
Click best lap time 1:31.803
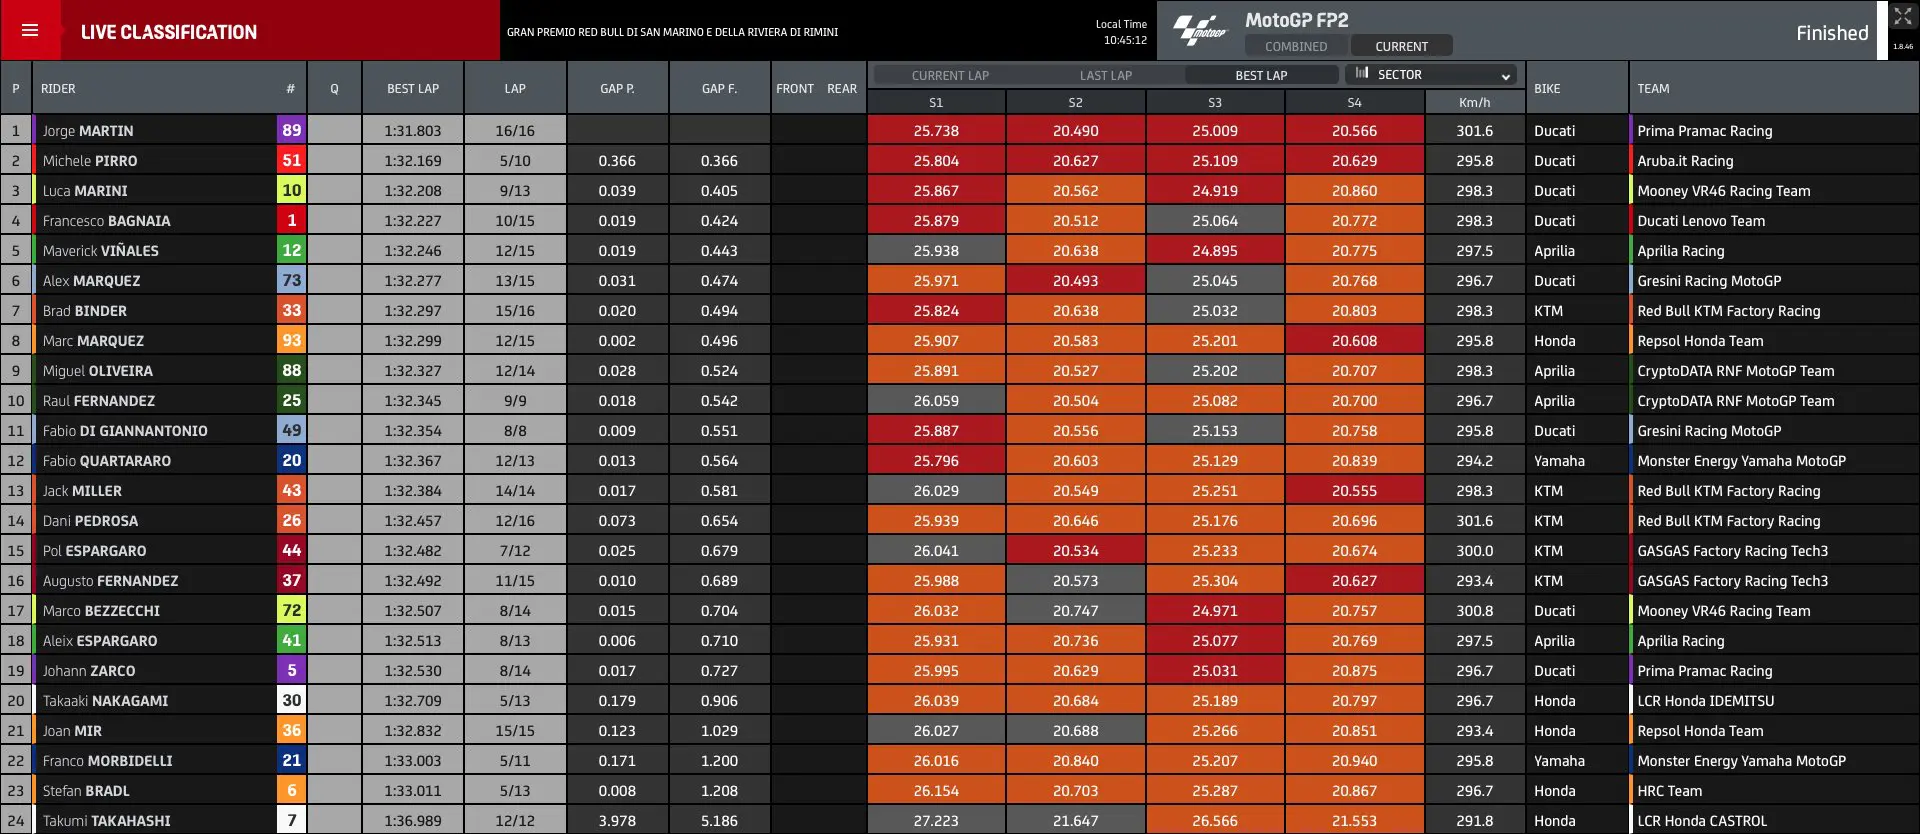pyautogui.click(x=413, y=131)
